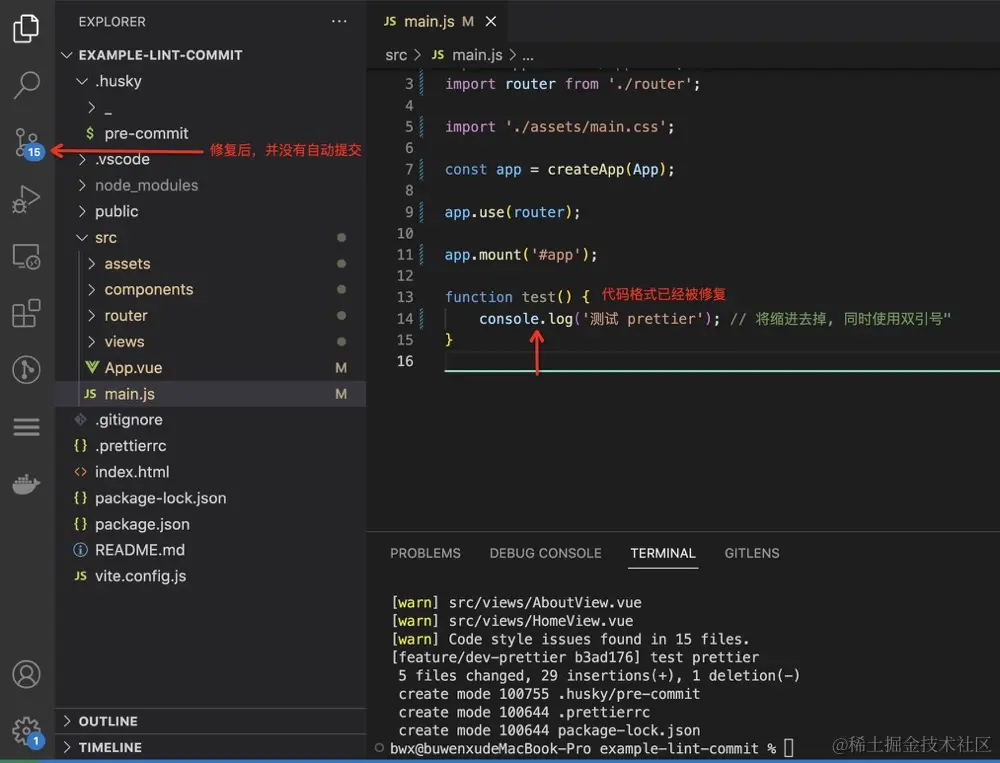Expand the router folder

point(91,316)
